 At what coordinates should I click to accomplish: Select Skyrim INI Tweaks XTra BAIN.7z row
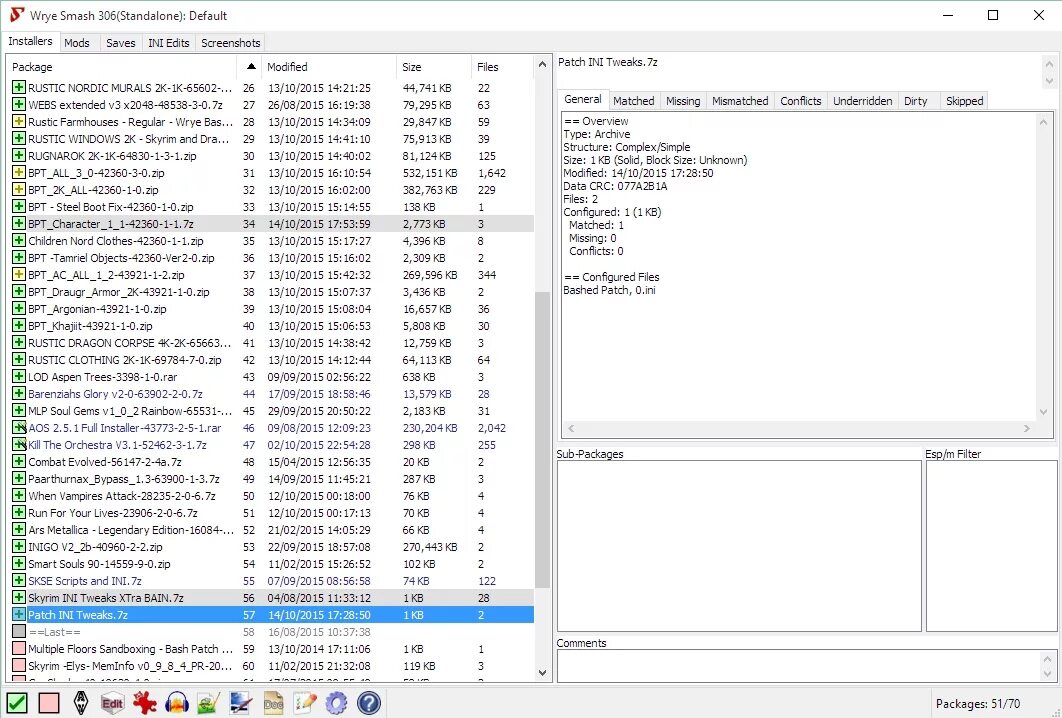tap(271, 597)
